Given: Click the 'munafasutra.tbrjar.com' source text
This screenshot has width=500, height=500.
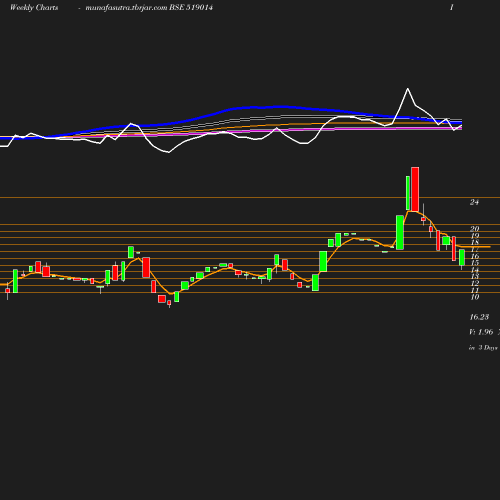Looking at the screenshot, I should (126, 8).
